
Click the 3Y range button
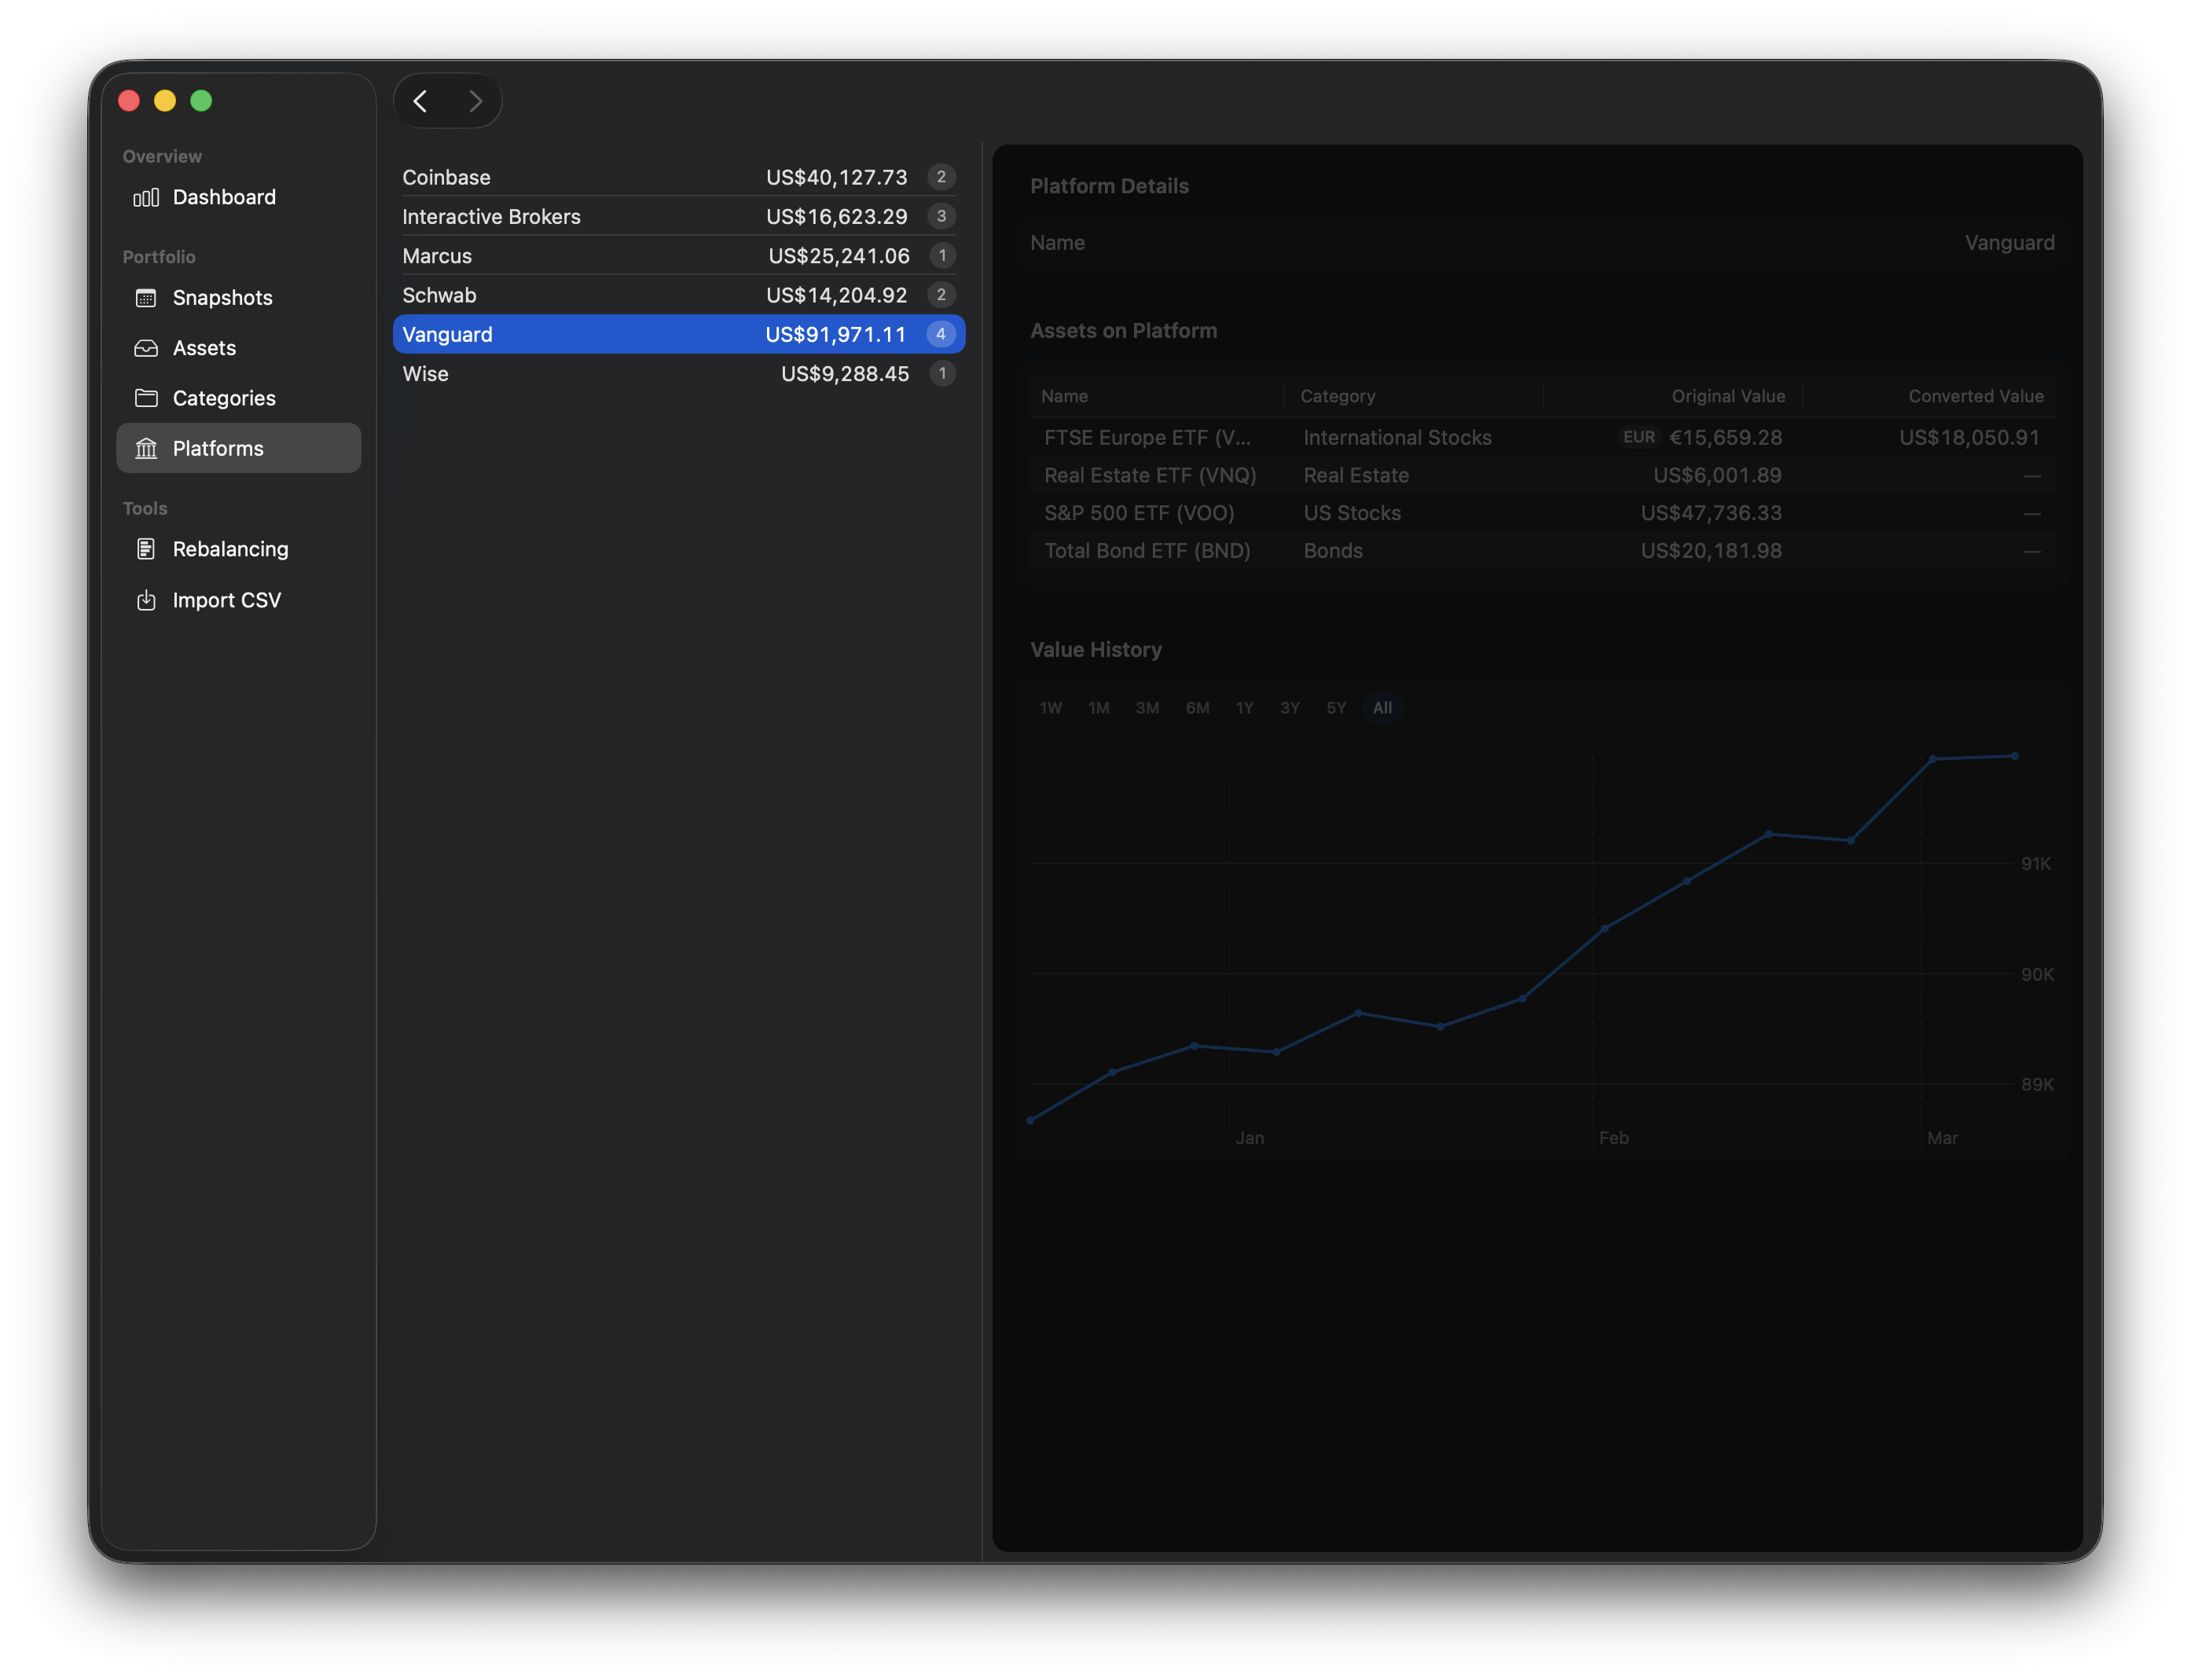[x=1289, y=707]
